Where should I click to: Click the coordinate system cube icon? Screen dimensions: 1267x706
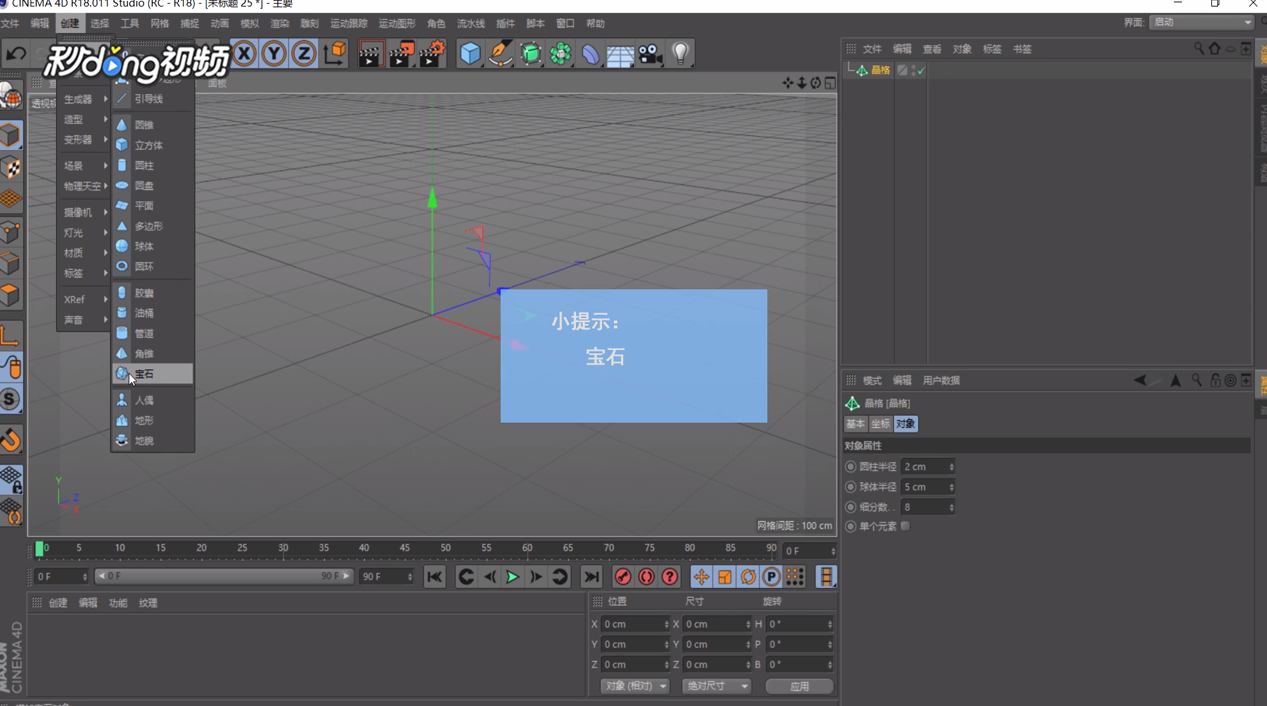point(335,54)
